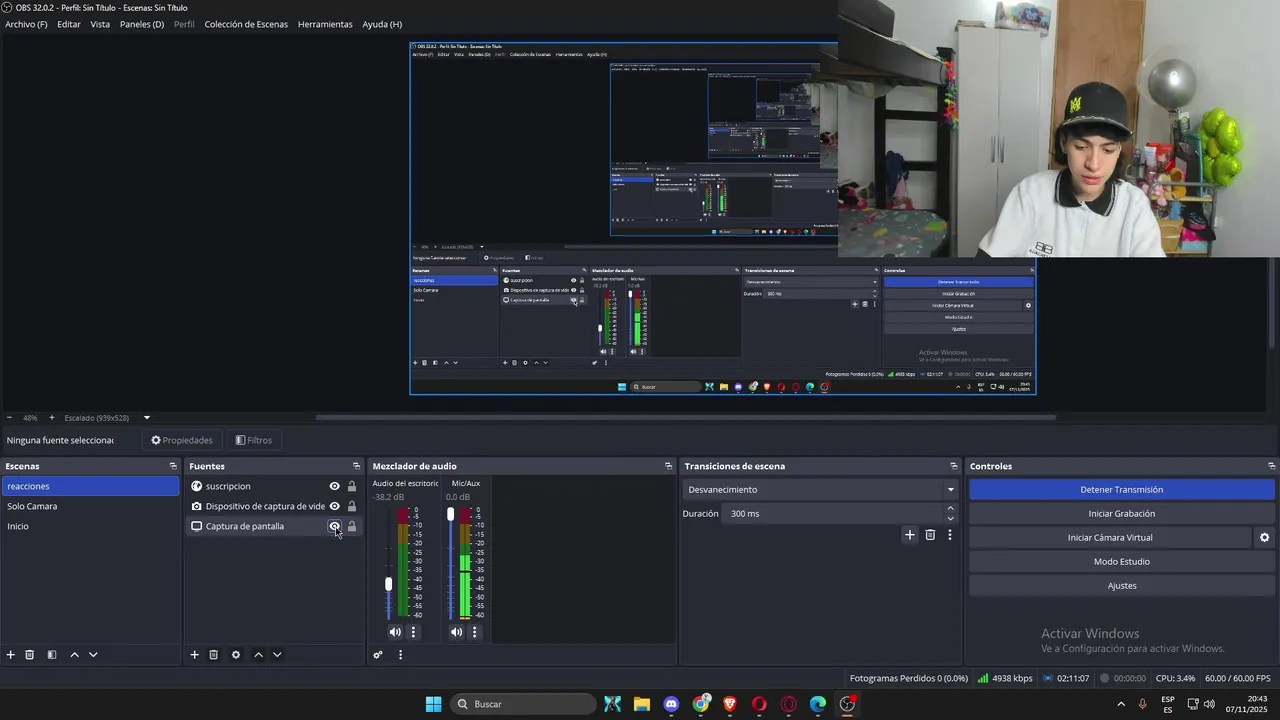This screenshot has height=720, width=1280.
Task: Select the Solo Camara scene
Action: tap(90, 506)
